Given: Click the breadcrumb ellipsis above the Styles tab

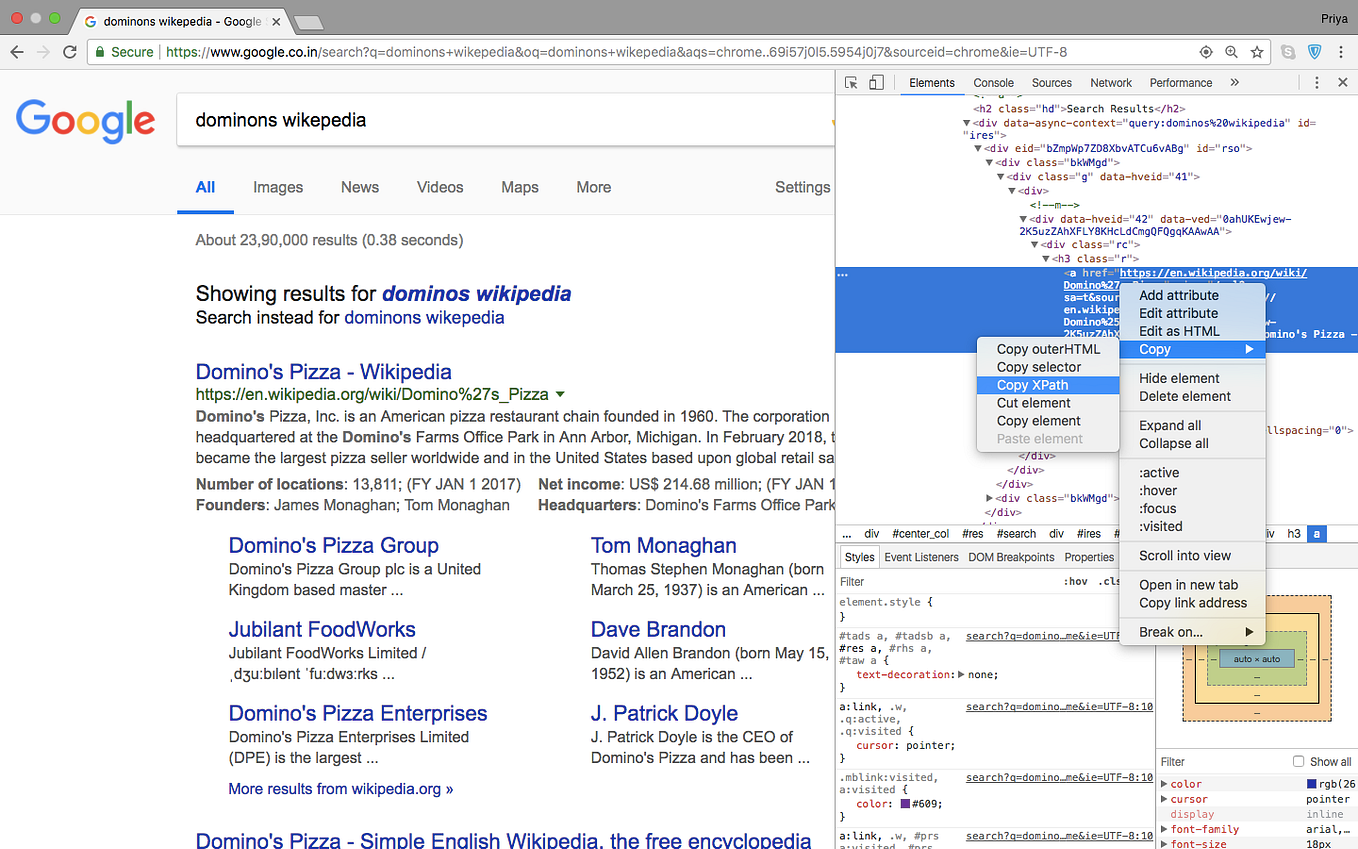Looking at the screenshot, I should (847, 534).
